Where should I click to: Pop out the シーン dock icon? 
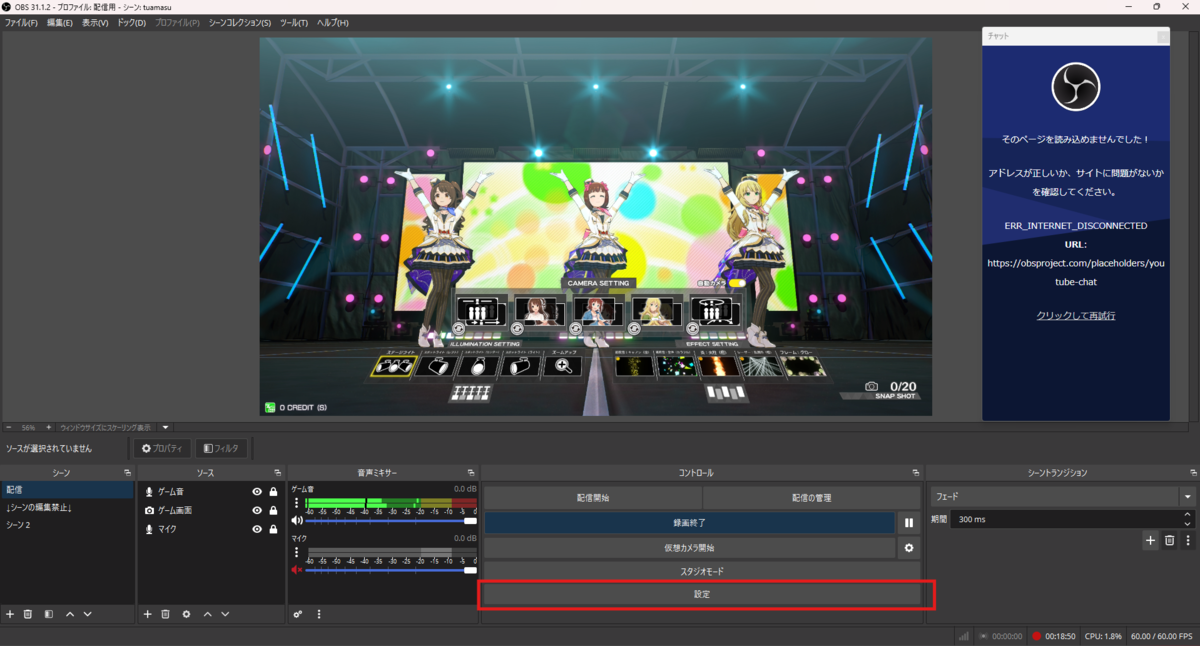tap(127, 472)
